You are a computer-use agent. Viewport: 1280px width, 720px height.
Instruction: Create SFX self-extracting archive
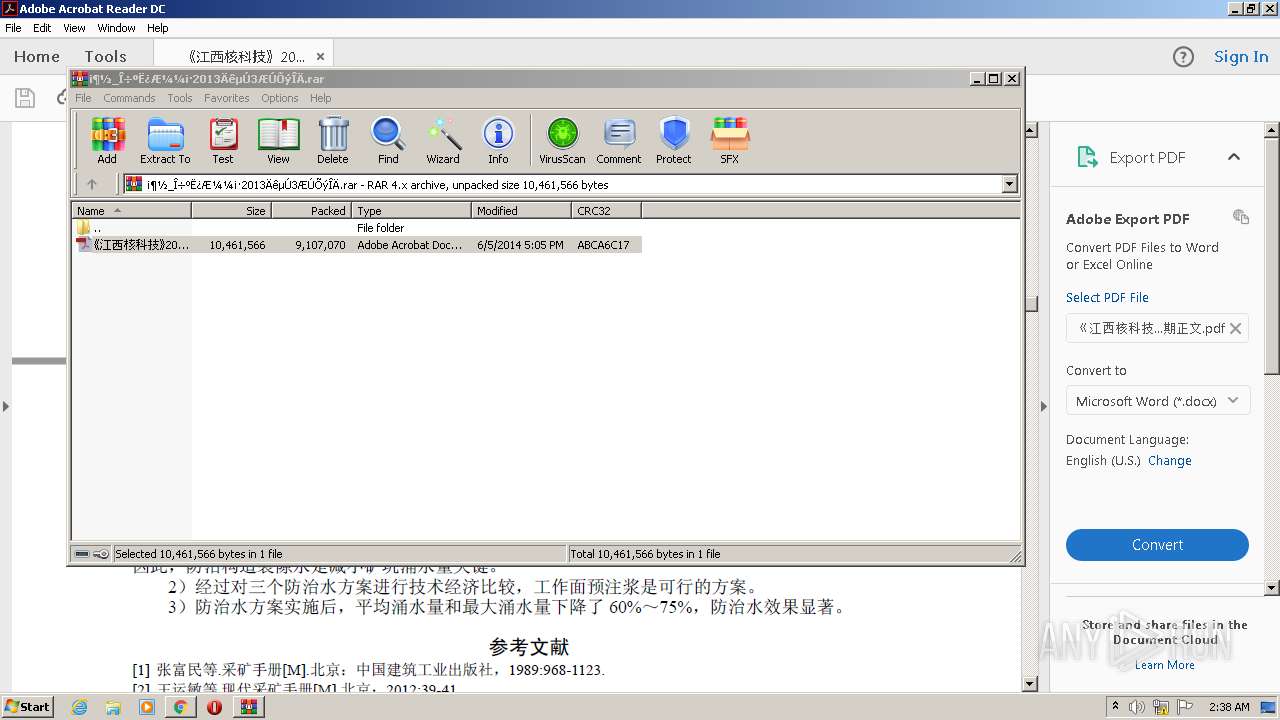pyautogui.click(x=730, y=140)
